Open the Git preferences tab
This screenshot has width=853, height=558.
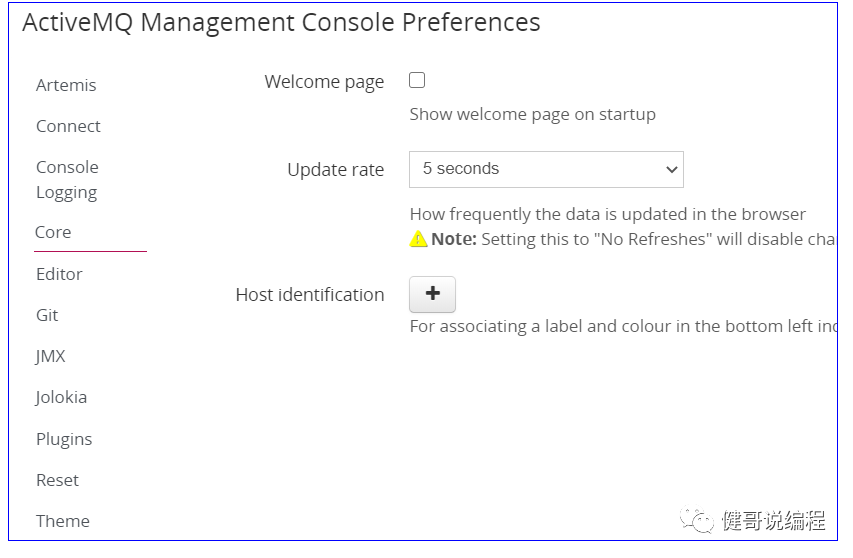point(47,315)
